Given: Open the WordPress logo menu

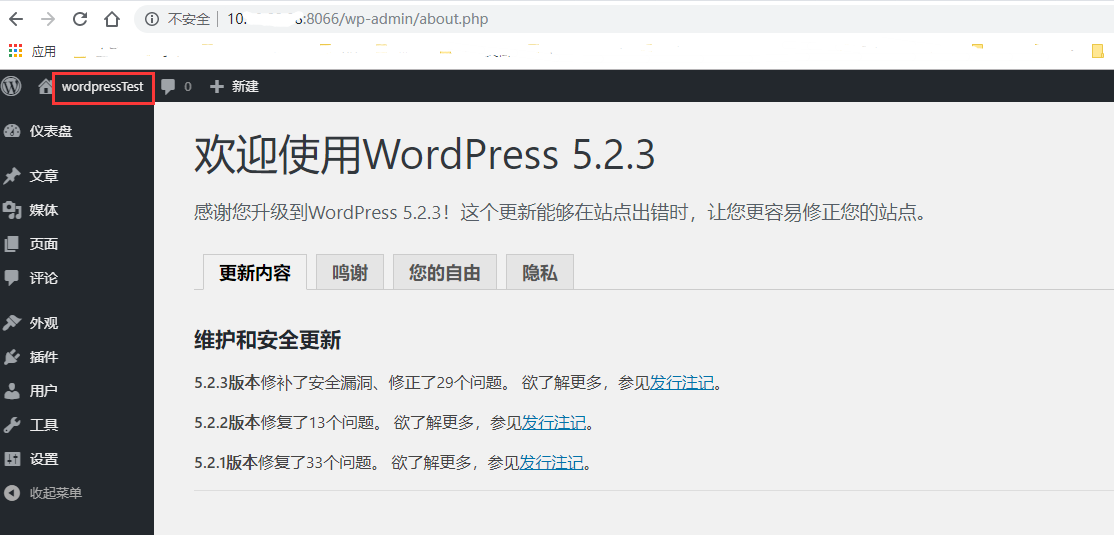Looking at the screenshot, I should pyautogui.click(x=11, y=86).
